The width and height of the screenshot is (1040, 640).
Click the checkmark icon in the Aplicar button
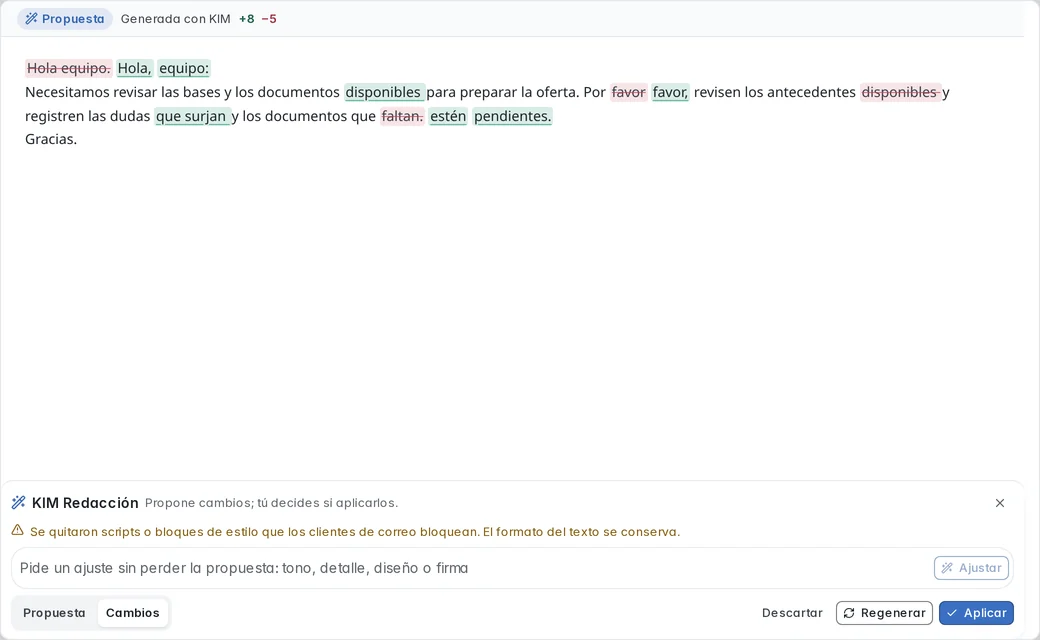(952, 613)
